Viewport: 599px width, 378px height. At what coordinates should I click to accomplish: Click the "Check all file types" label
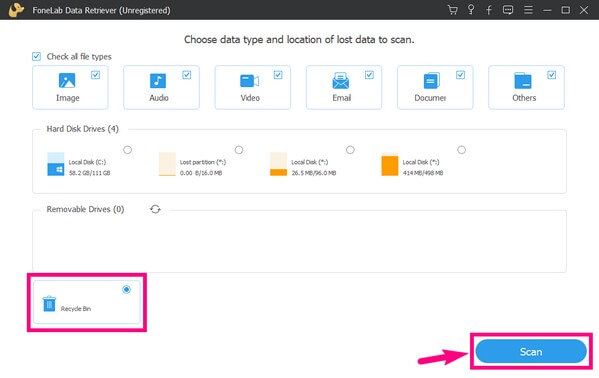[79, 57]
